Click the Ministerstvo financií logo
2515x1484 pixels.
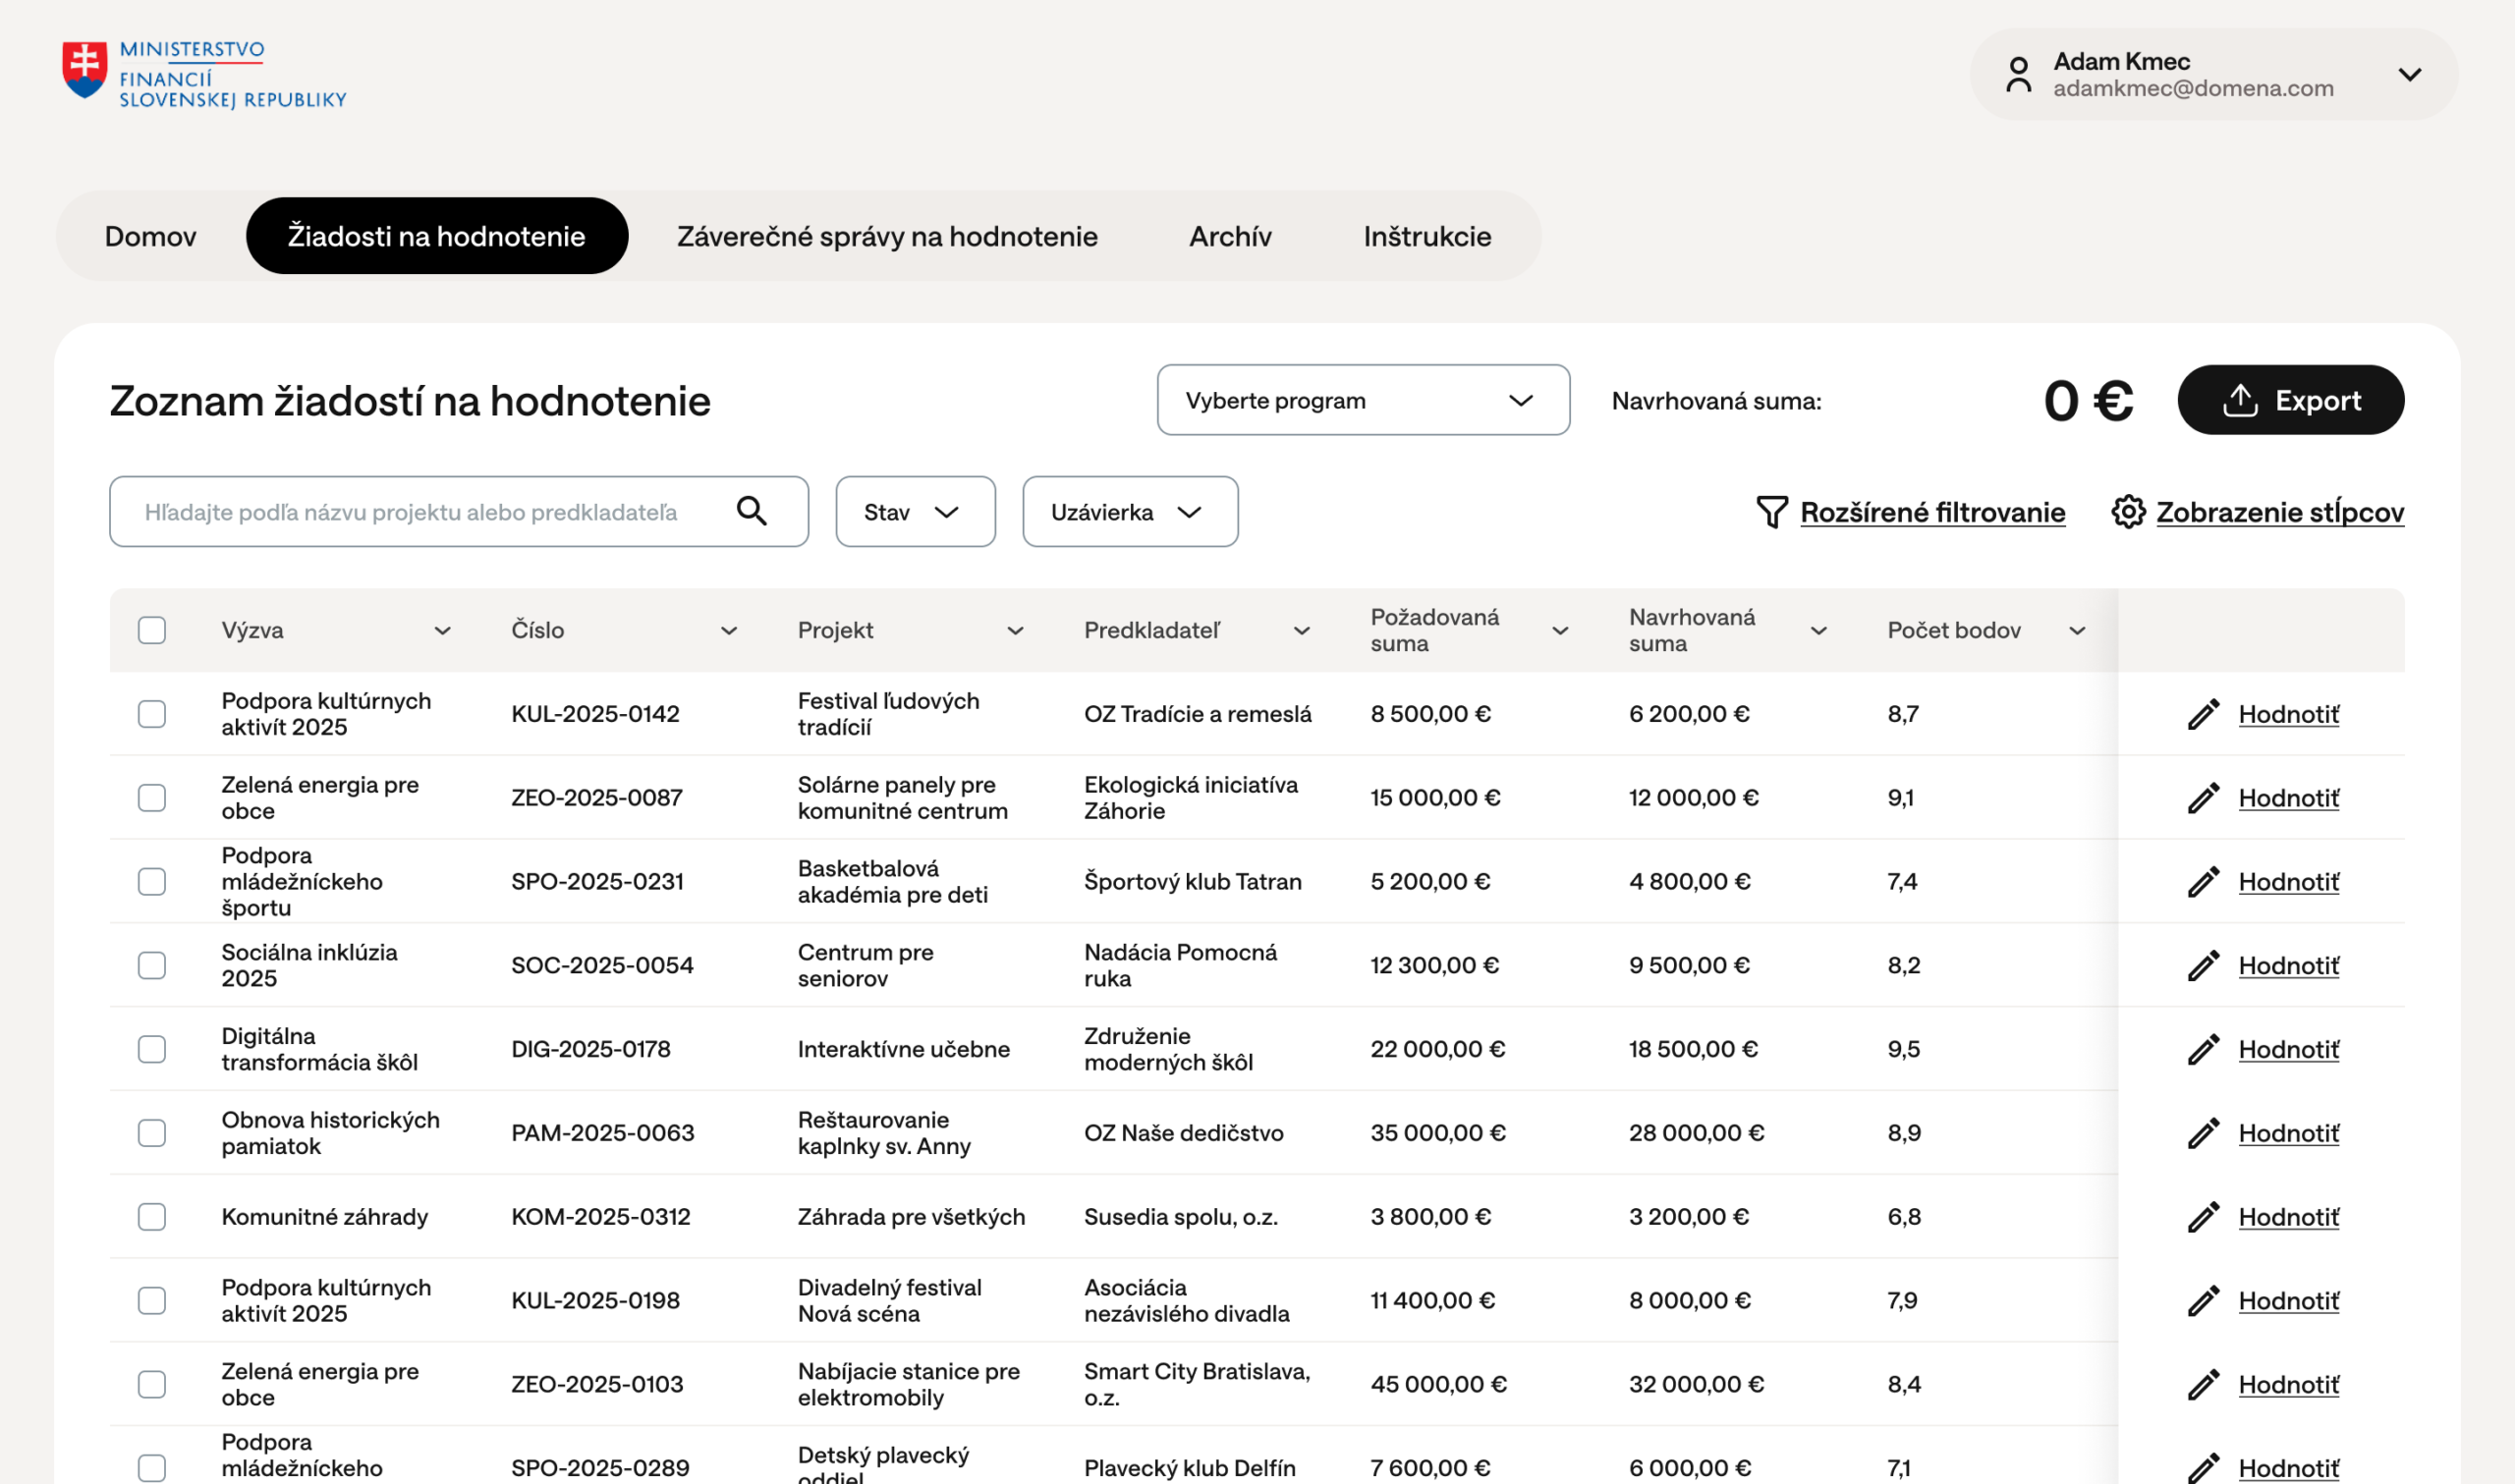click(204, 74)
